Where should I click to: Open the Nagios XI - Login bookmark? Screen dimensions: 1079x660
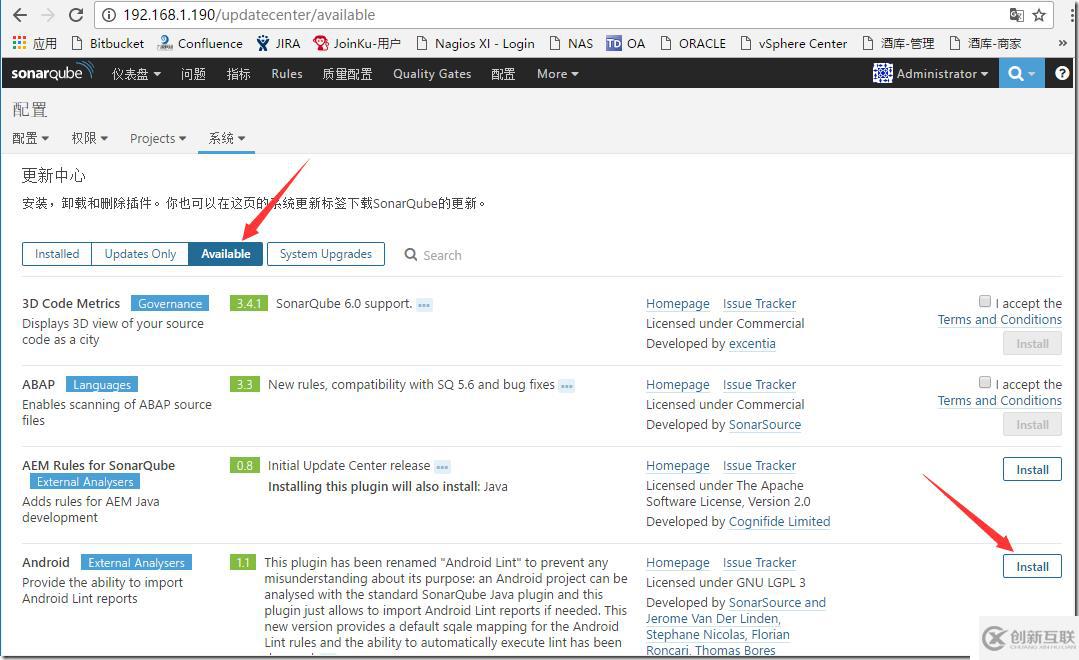coord(476,43)
